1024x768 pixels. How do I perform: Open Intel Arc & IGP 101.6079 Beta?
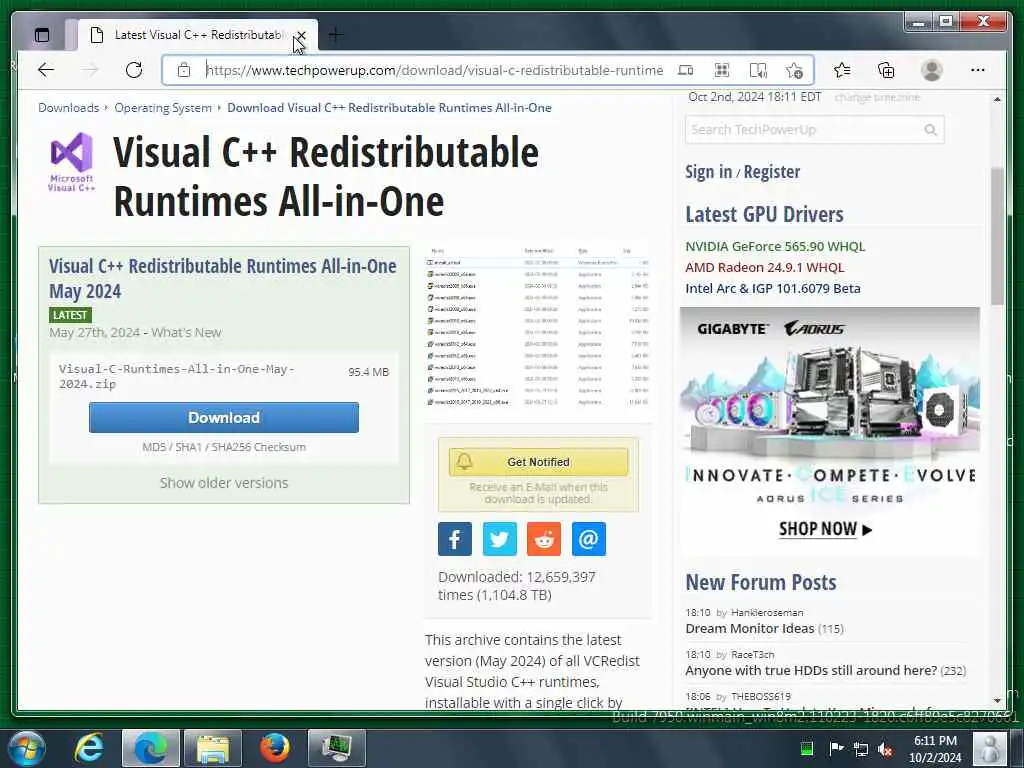click(773, 288)
